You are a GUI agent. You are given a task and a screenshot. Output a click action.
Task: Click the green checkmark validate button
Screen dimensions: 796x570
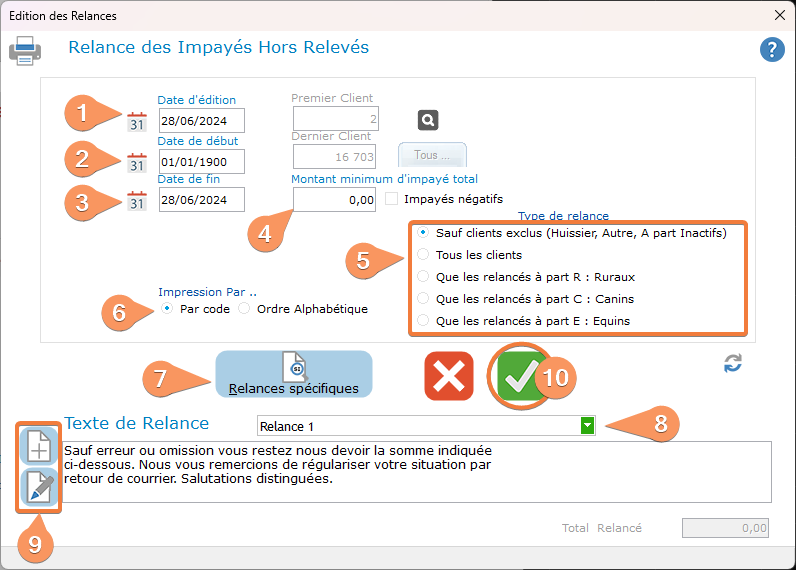[x=519, y=376]
